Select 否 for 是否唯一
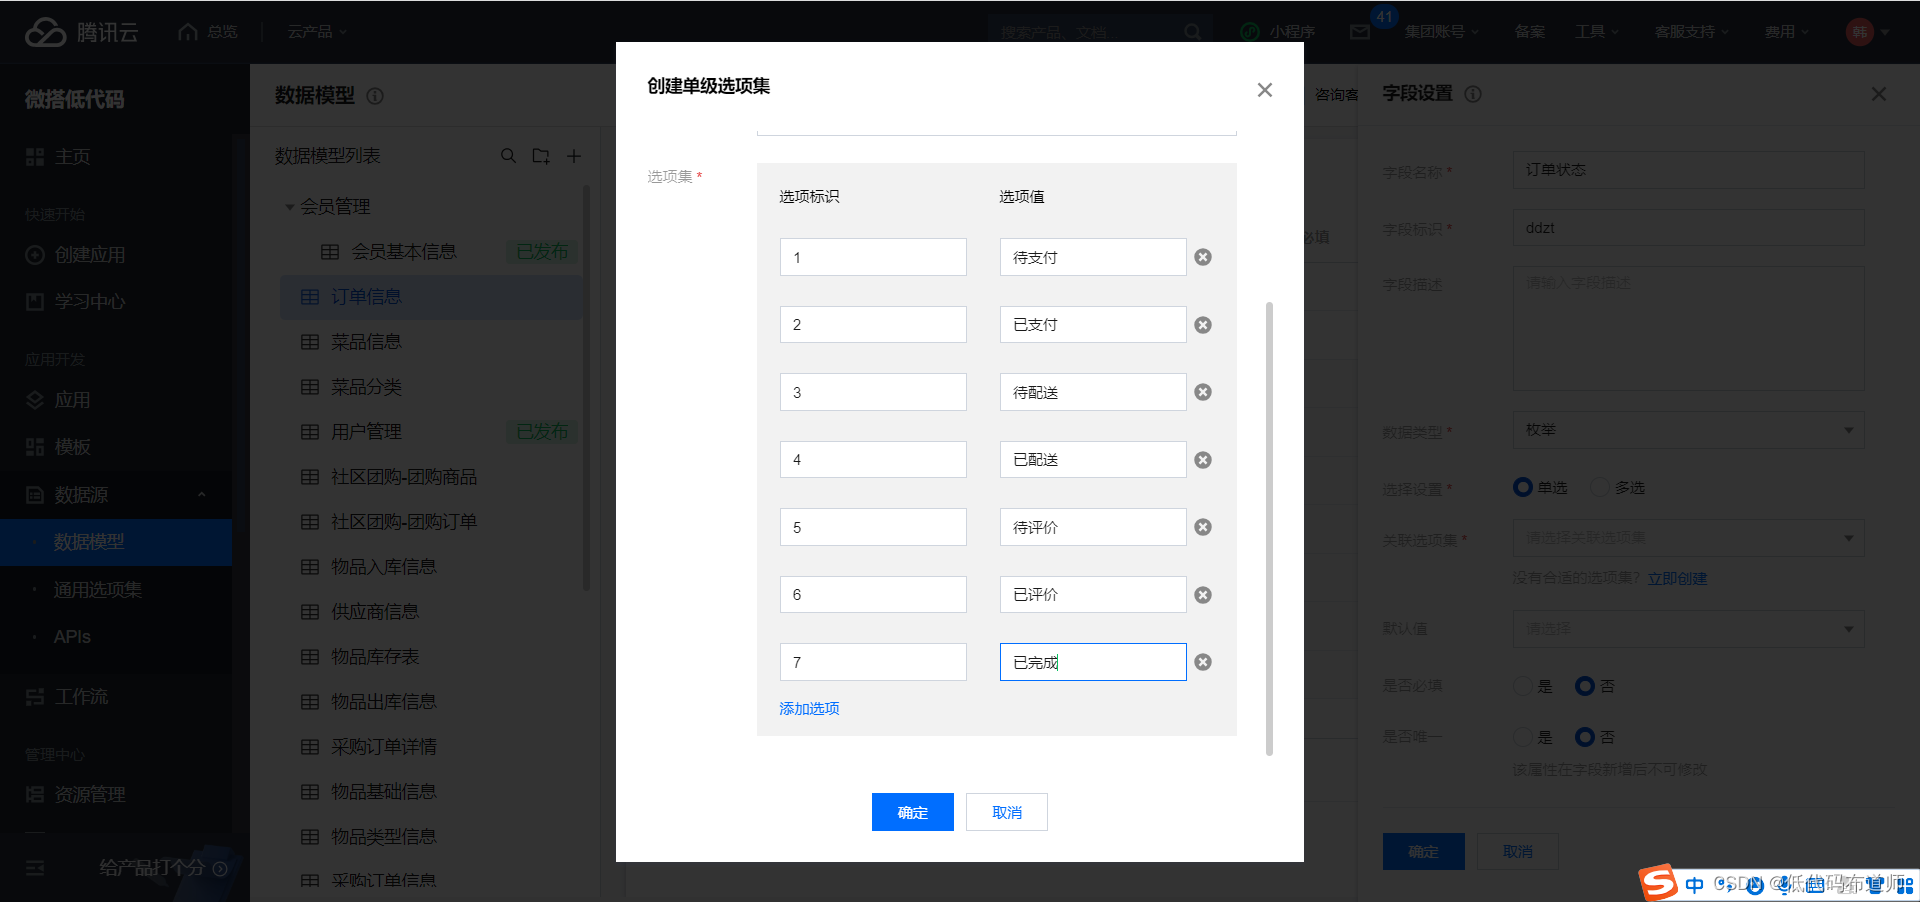1920x902 pixels. [1585, 737]
